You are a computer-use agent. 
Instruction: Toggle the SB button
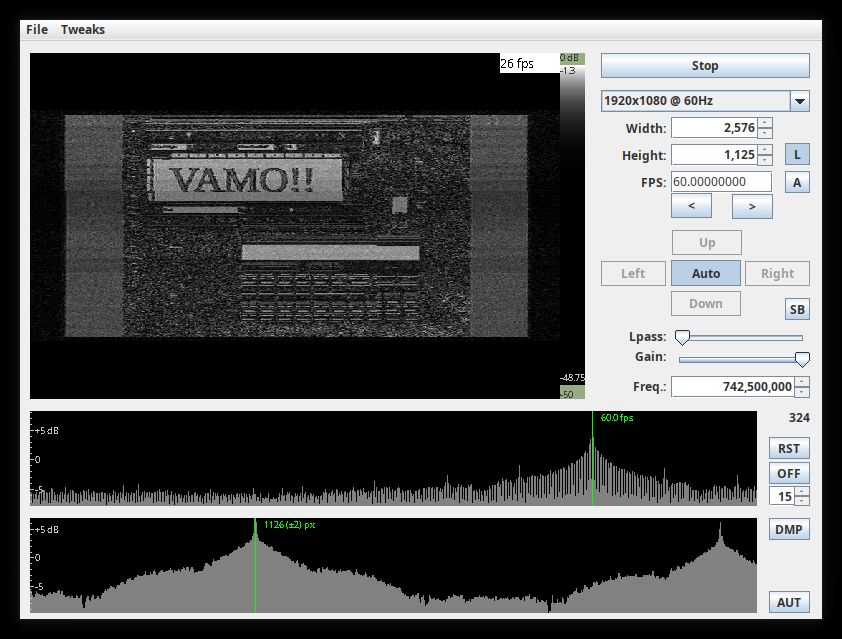pos(797,309)
